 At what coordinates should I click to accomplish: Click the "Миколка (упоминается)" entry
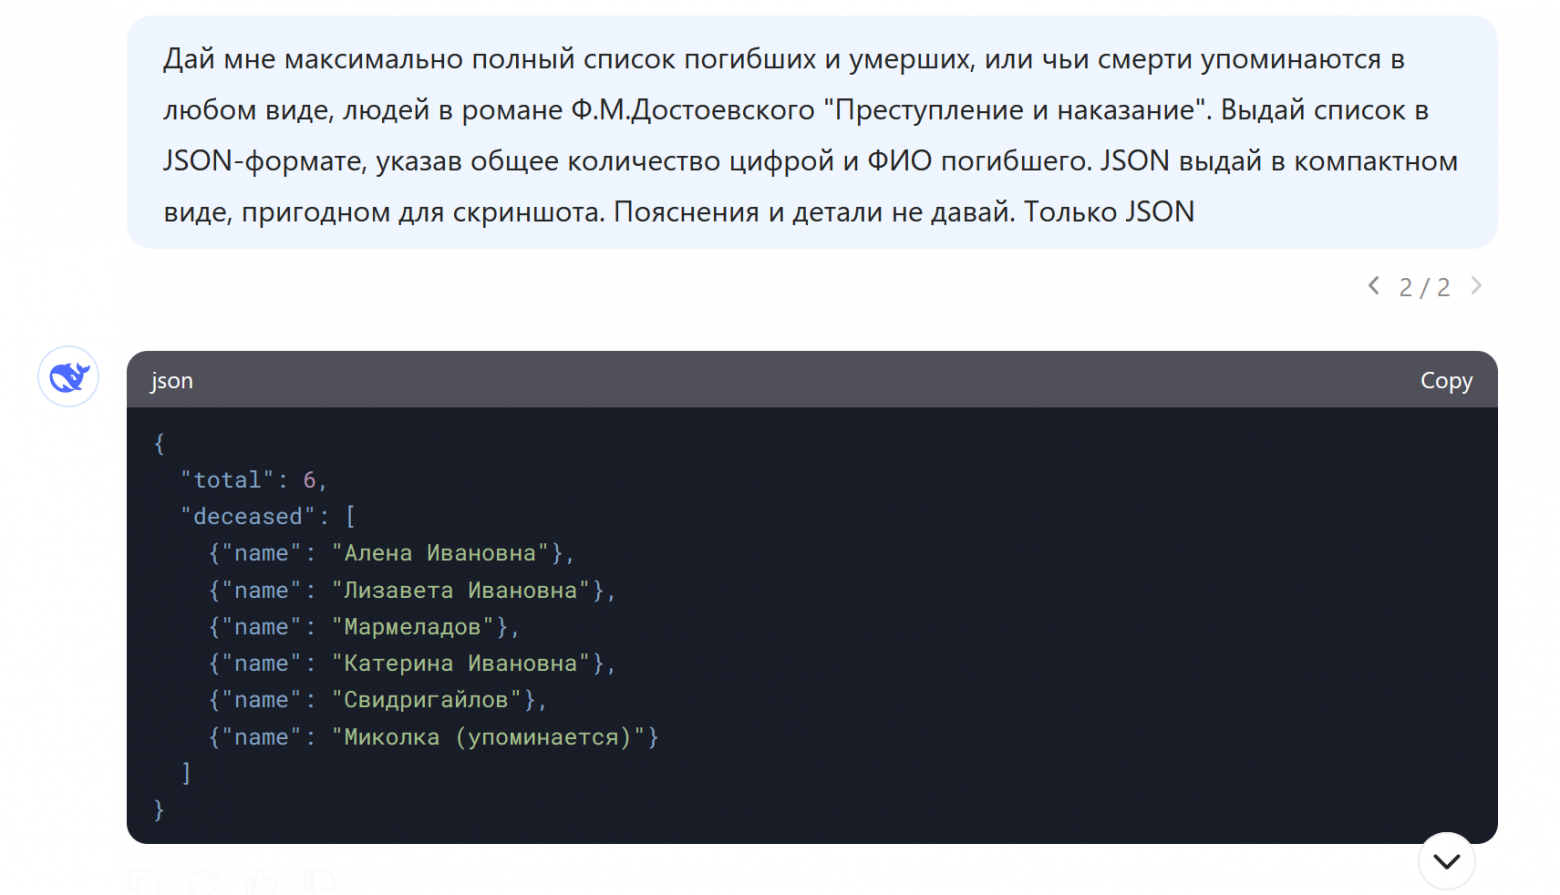pos(487,738)
